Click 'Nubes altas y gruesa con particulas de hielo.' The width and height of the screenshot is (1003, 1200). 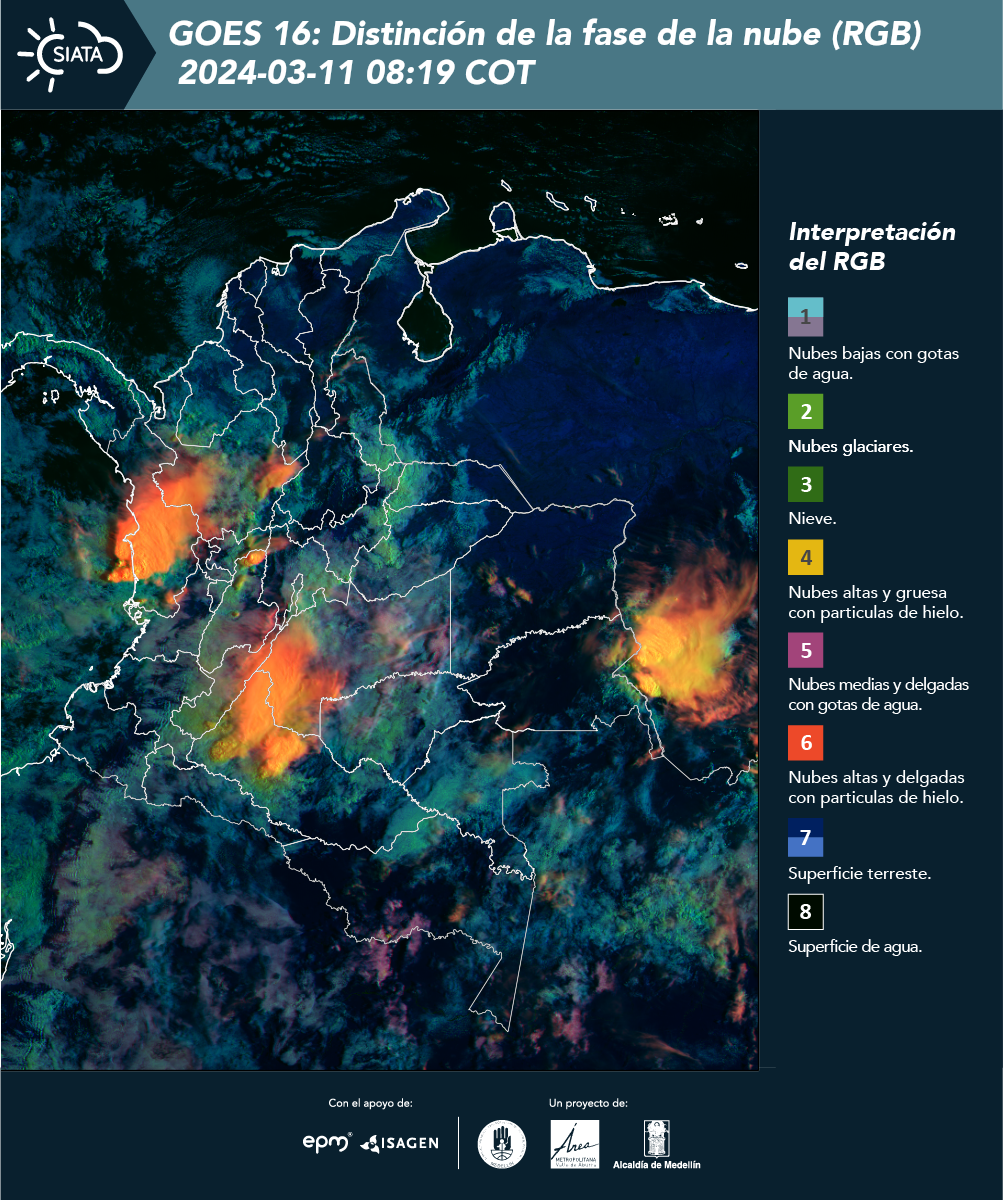click(875, 602)
